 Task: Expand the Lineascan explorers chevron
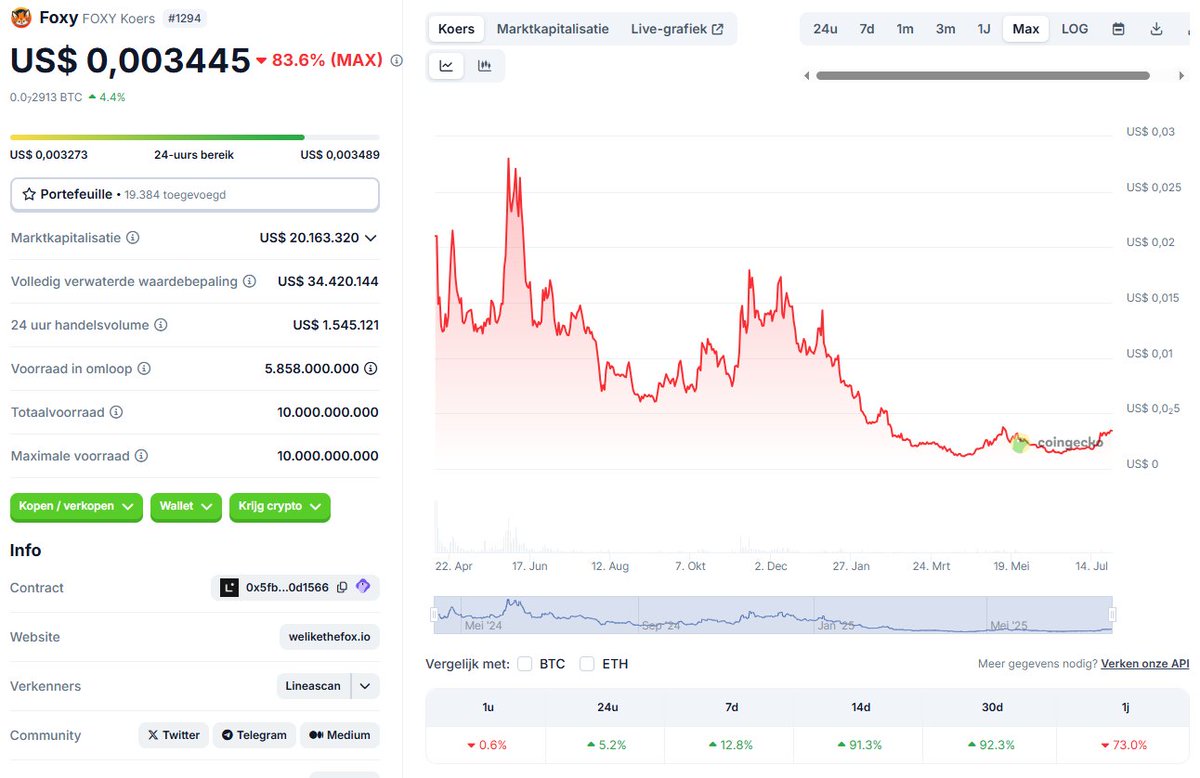point(365,686)
